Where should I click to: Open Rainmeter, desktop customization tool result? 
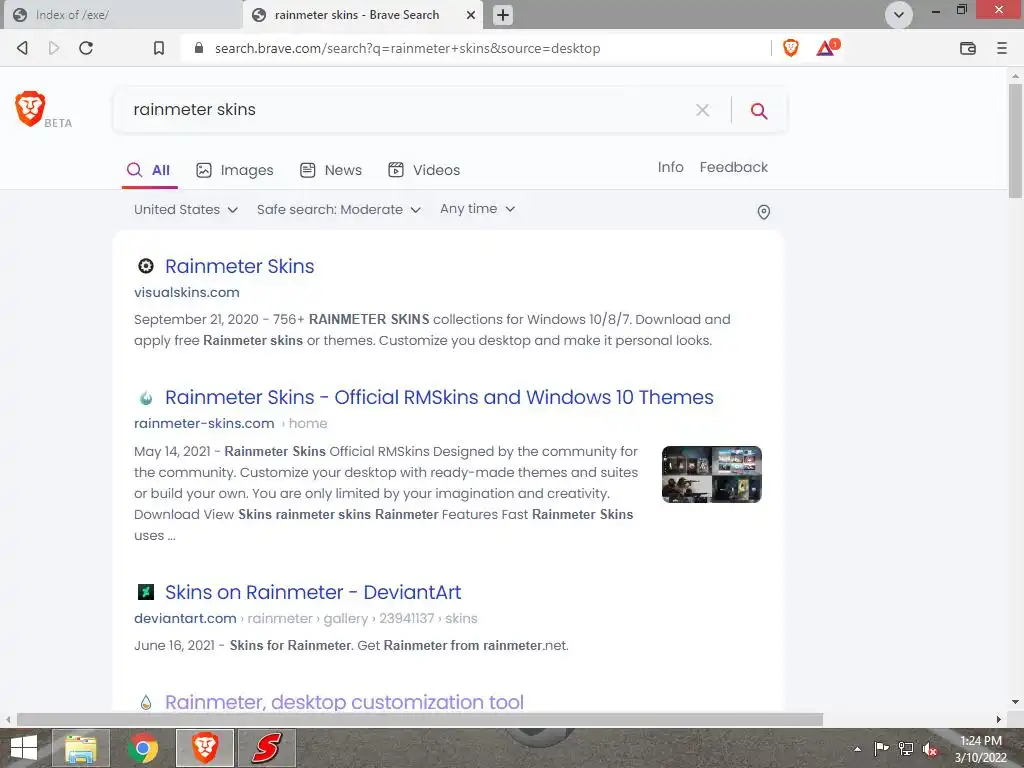(344, 702)
